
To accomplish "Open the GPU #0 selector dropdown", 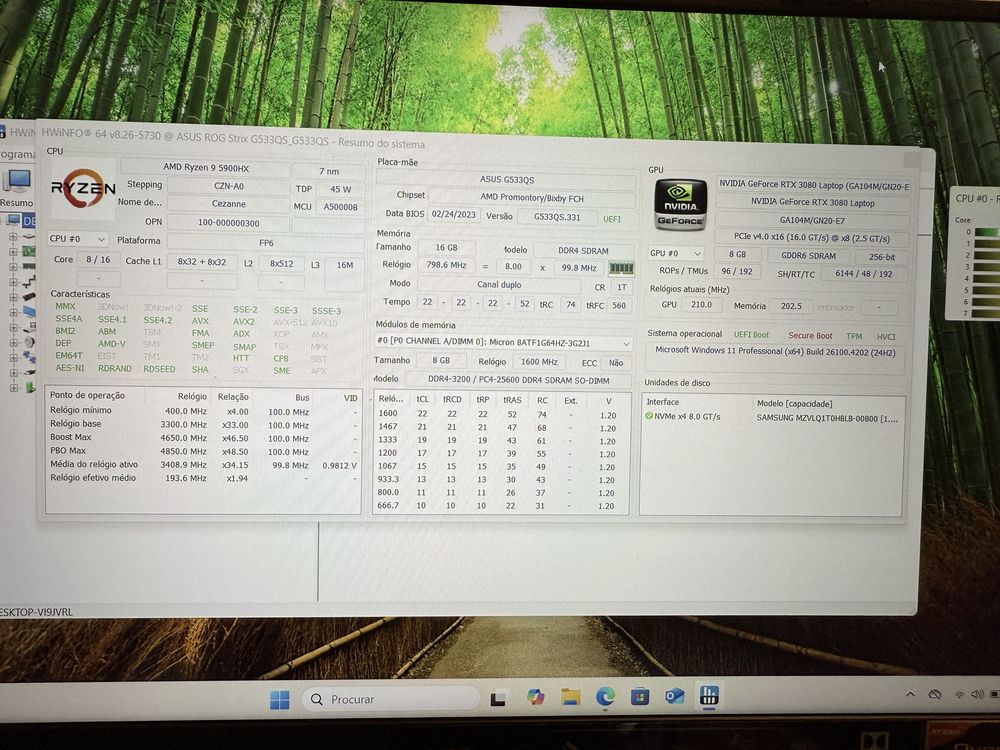I will (x=675, y=253).
